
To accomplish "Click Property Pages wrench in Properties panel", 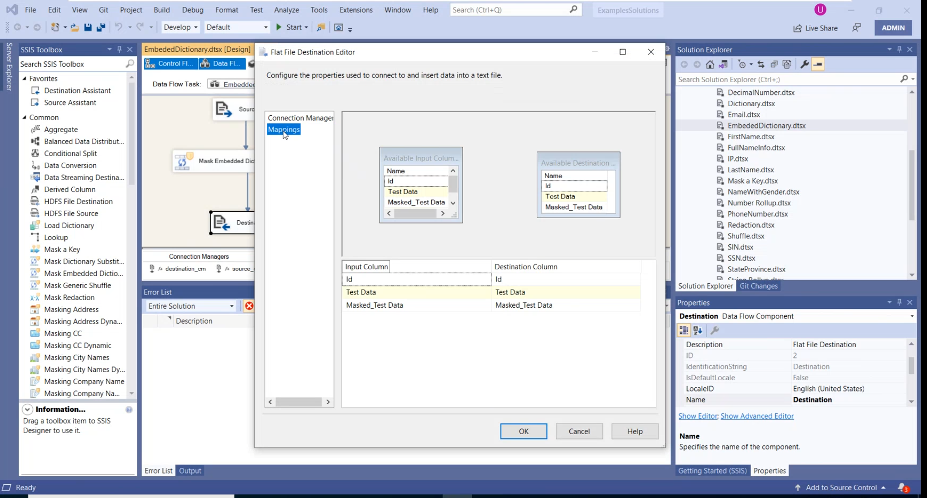I will point(714,331).
